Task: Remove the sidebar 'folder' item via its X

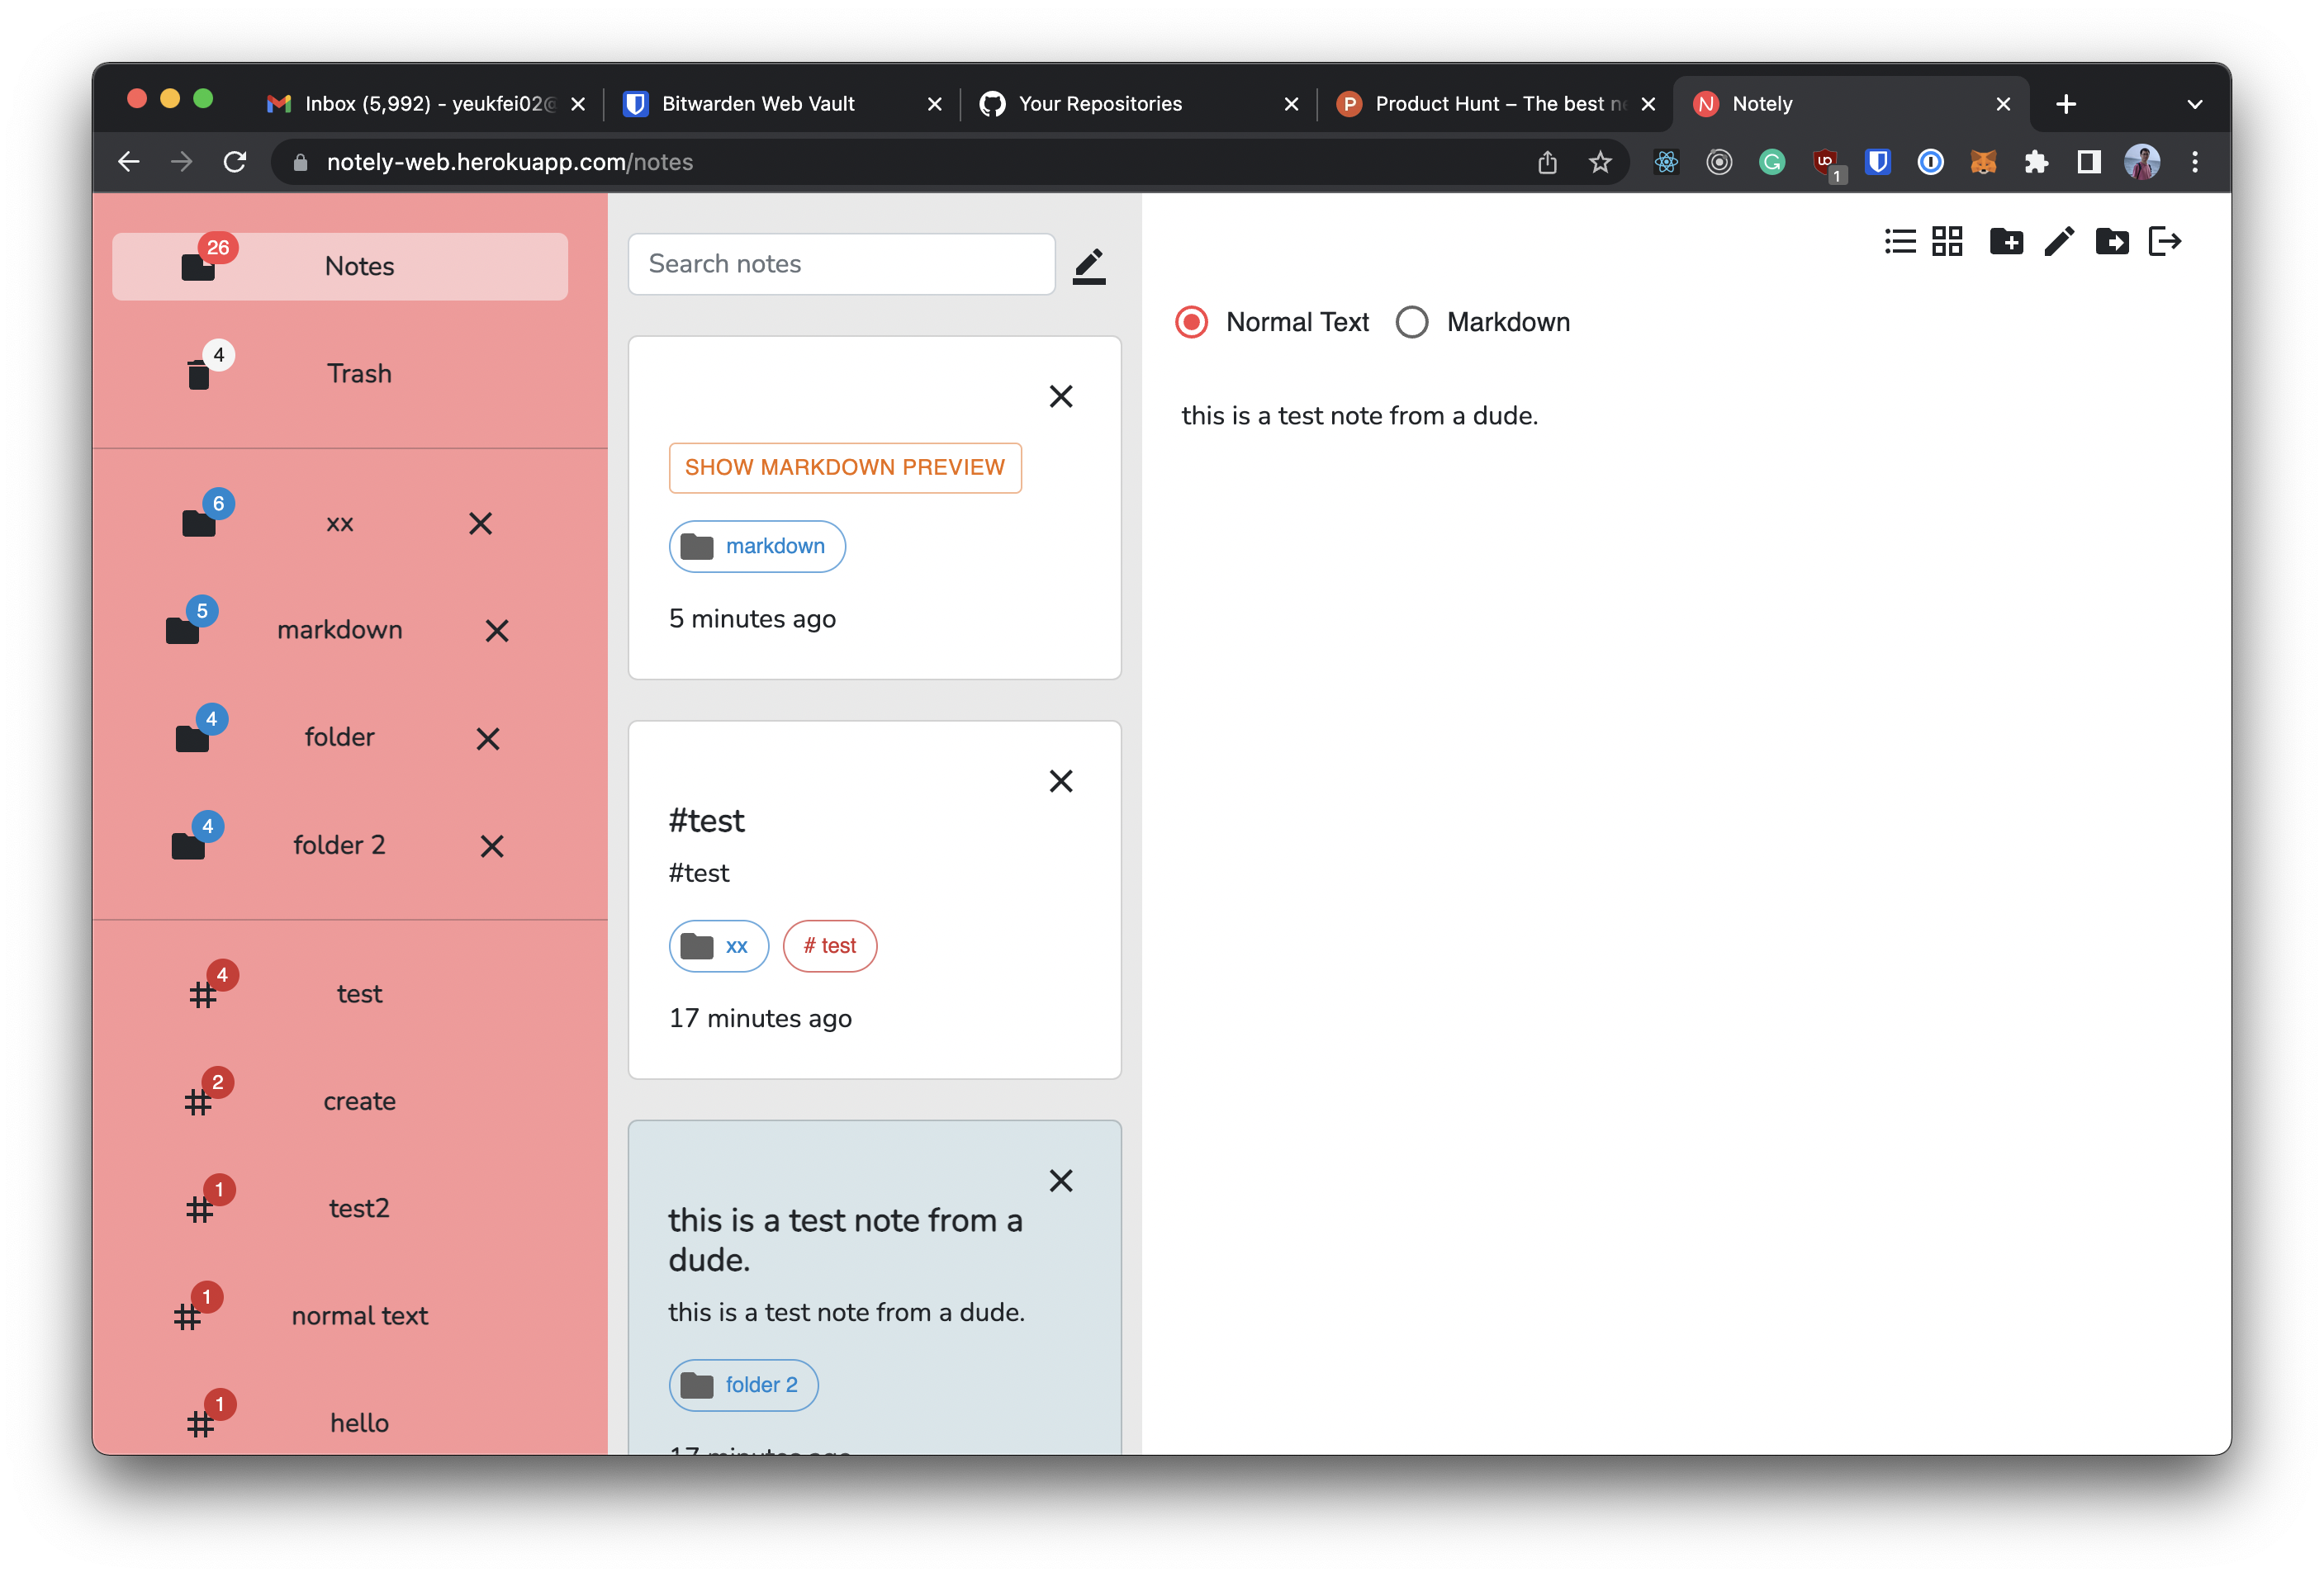Action: [x=488, y=739]
